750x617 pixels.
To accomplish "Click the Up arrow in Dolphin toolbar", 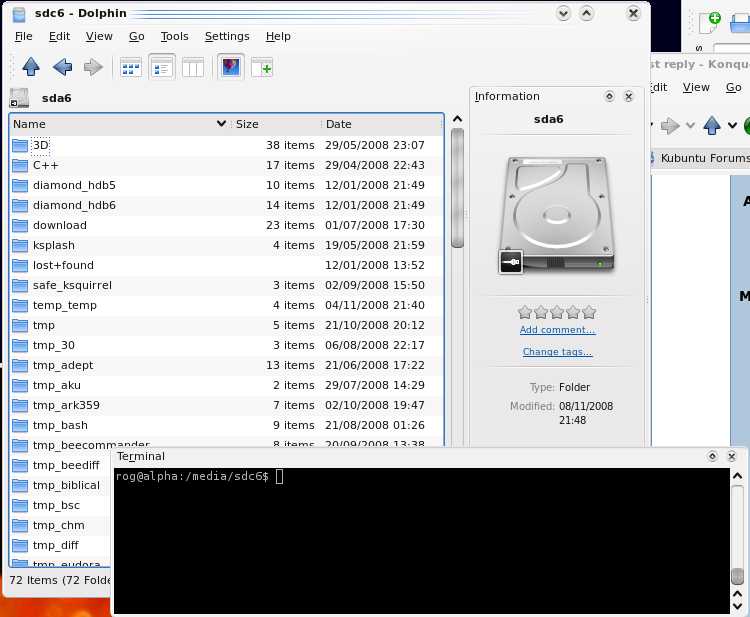I will 31,67.
